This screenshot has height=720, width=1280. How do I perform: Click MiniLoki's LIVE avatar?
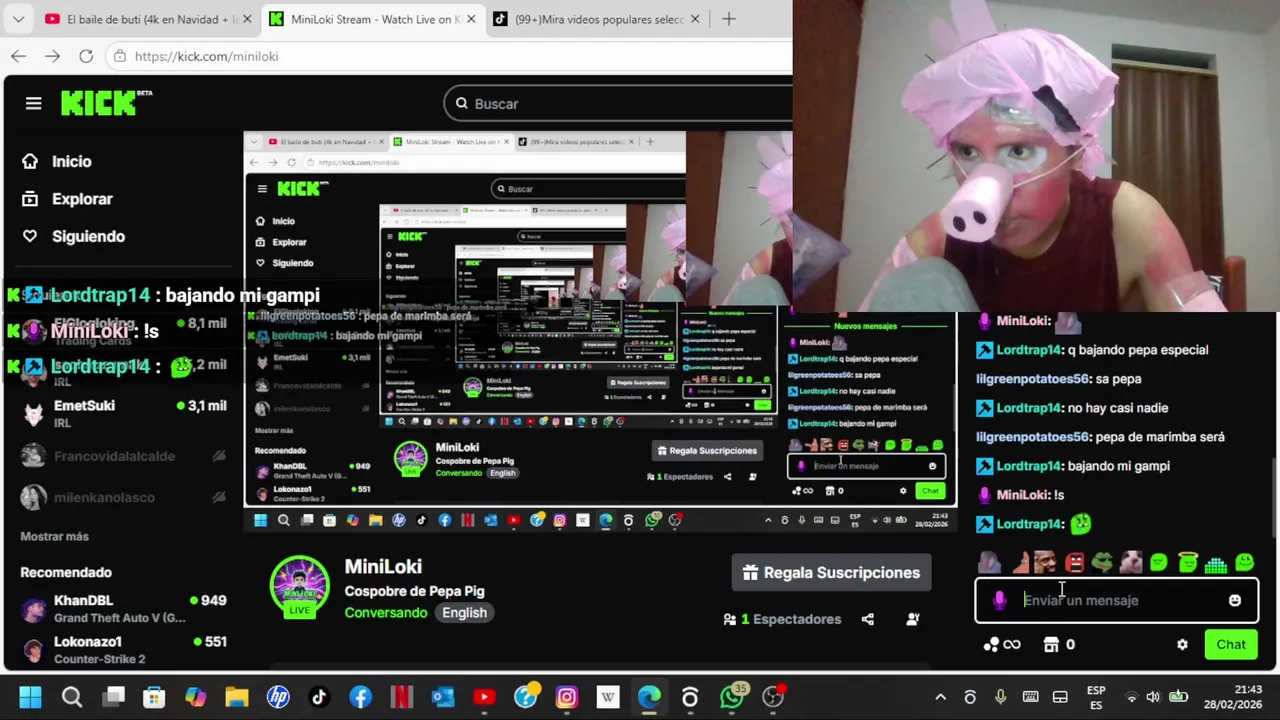click(300, 586)
